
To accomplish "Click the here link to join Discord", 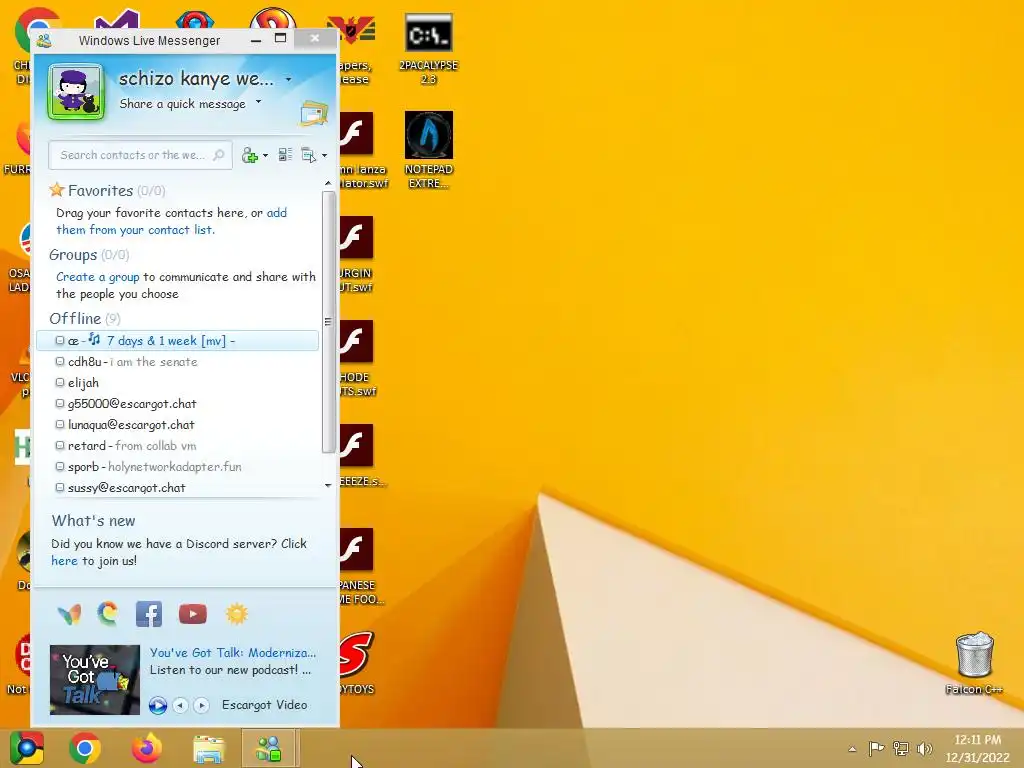I will click(x=64, y=561).
